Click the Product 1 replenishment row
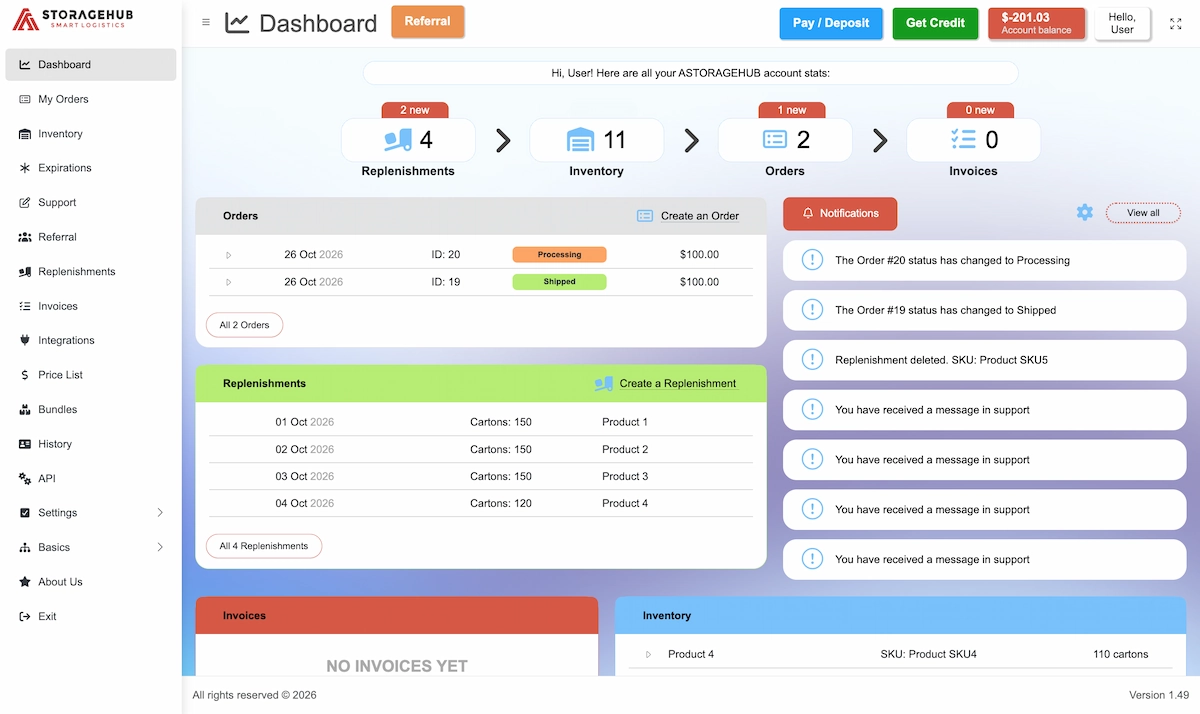This screenshot has width=1200, height=714. 481,422
